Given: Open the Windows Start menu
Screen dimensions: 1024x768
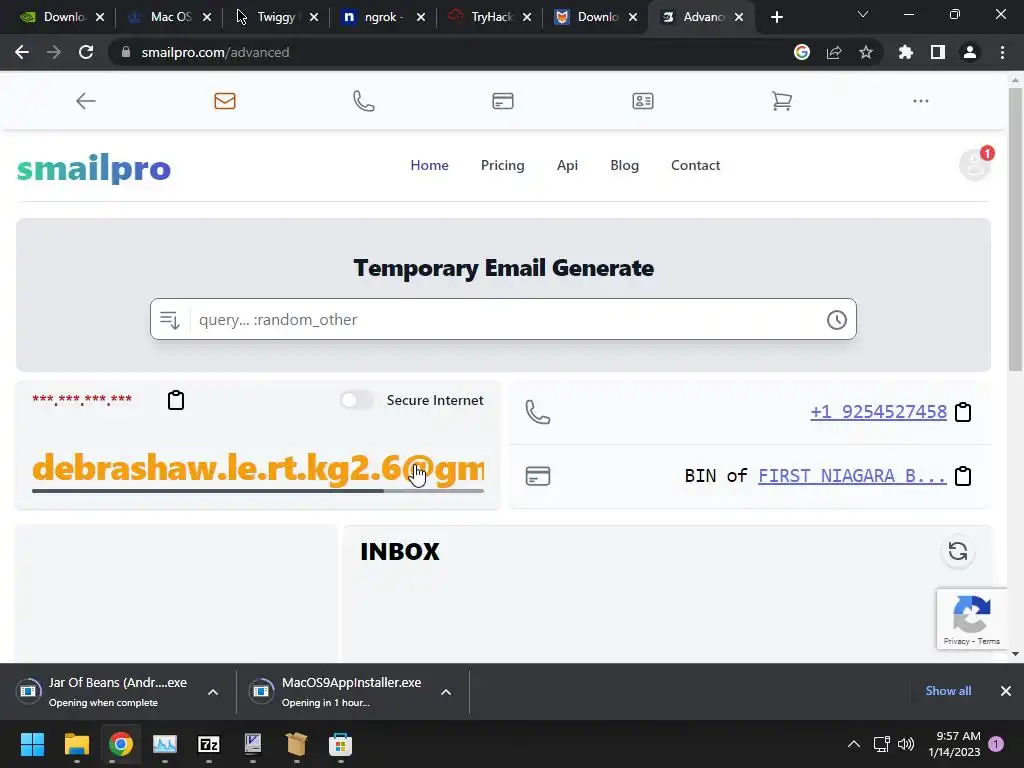Looking at the screenshot, I should (32, 744).
